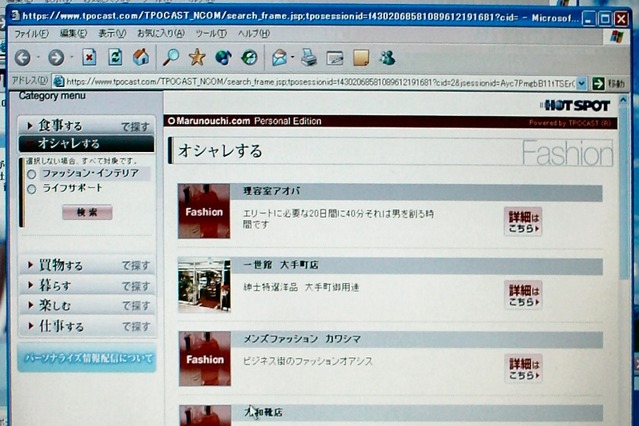Expand the 暮らす category
This screenshot has height=426, width=639.
click(x=87, y=285)
